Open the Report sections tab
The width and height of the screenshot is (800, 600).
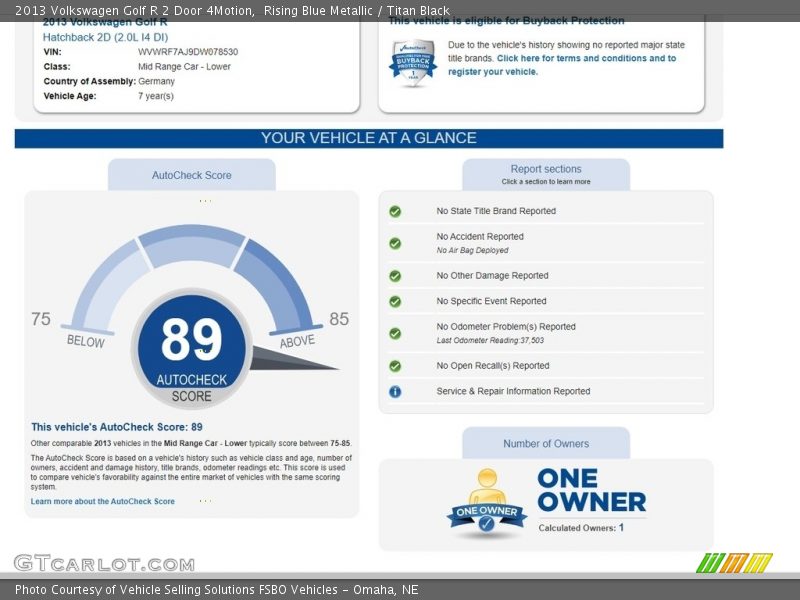click(x=546, y=174)
